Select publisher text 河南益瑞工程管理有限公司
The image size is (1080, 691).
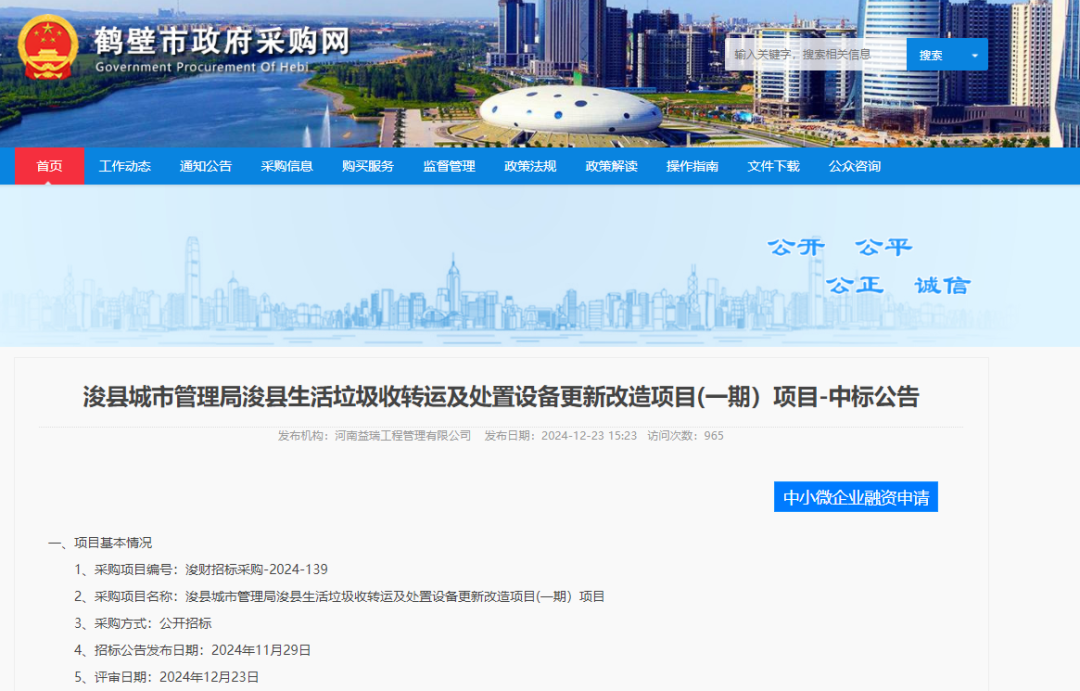[403, 435]
